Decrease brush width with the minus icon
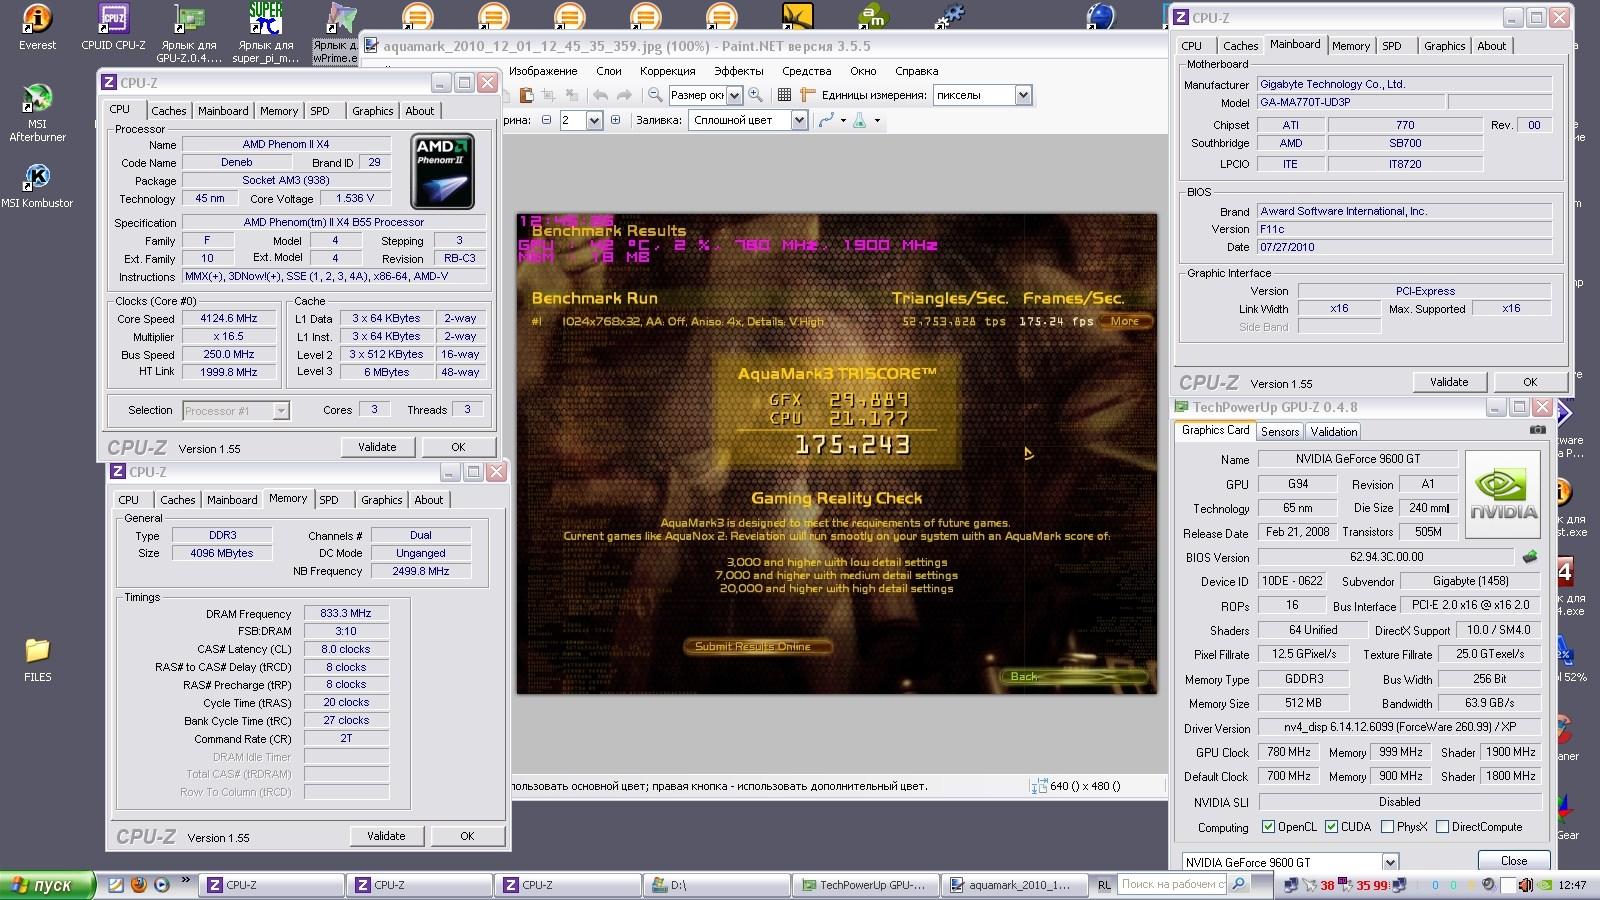Screen dimensions: 1600x900 (546, 120)
